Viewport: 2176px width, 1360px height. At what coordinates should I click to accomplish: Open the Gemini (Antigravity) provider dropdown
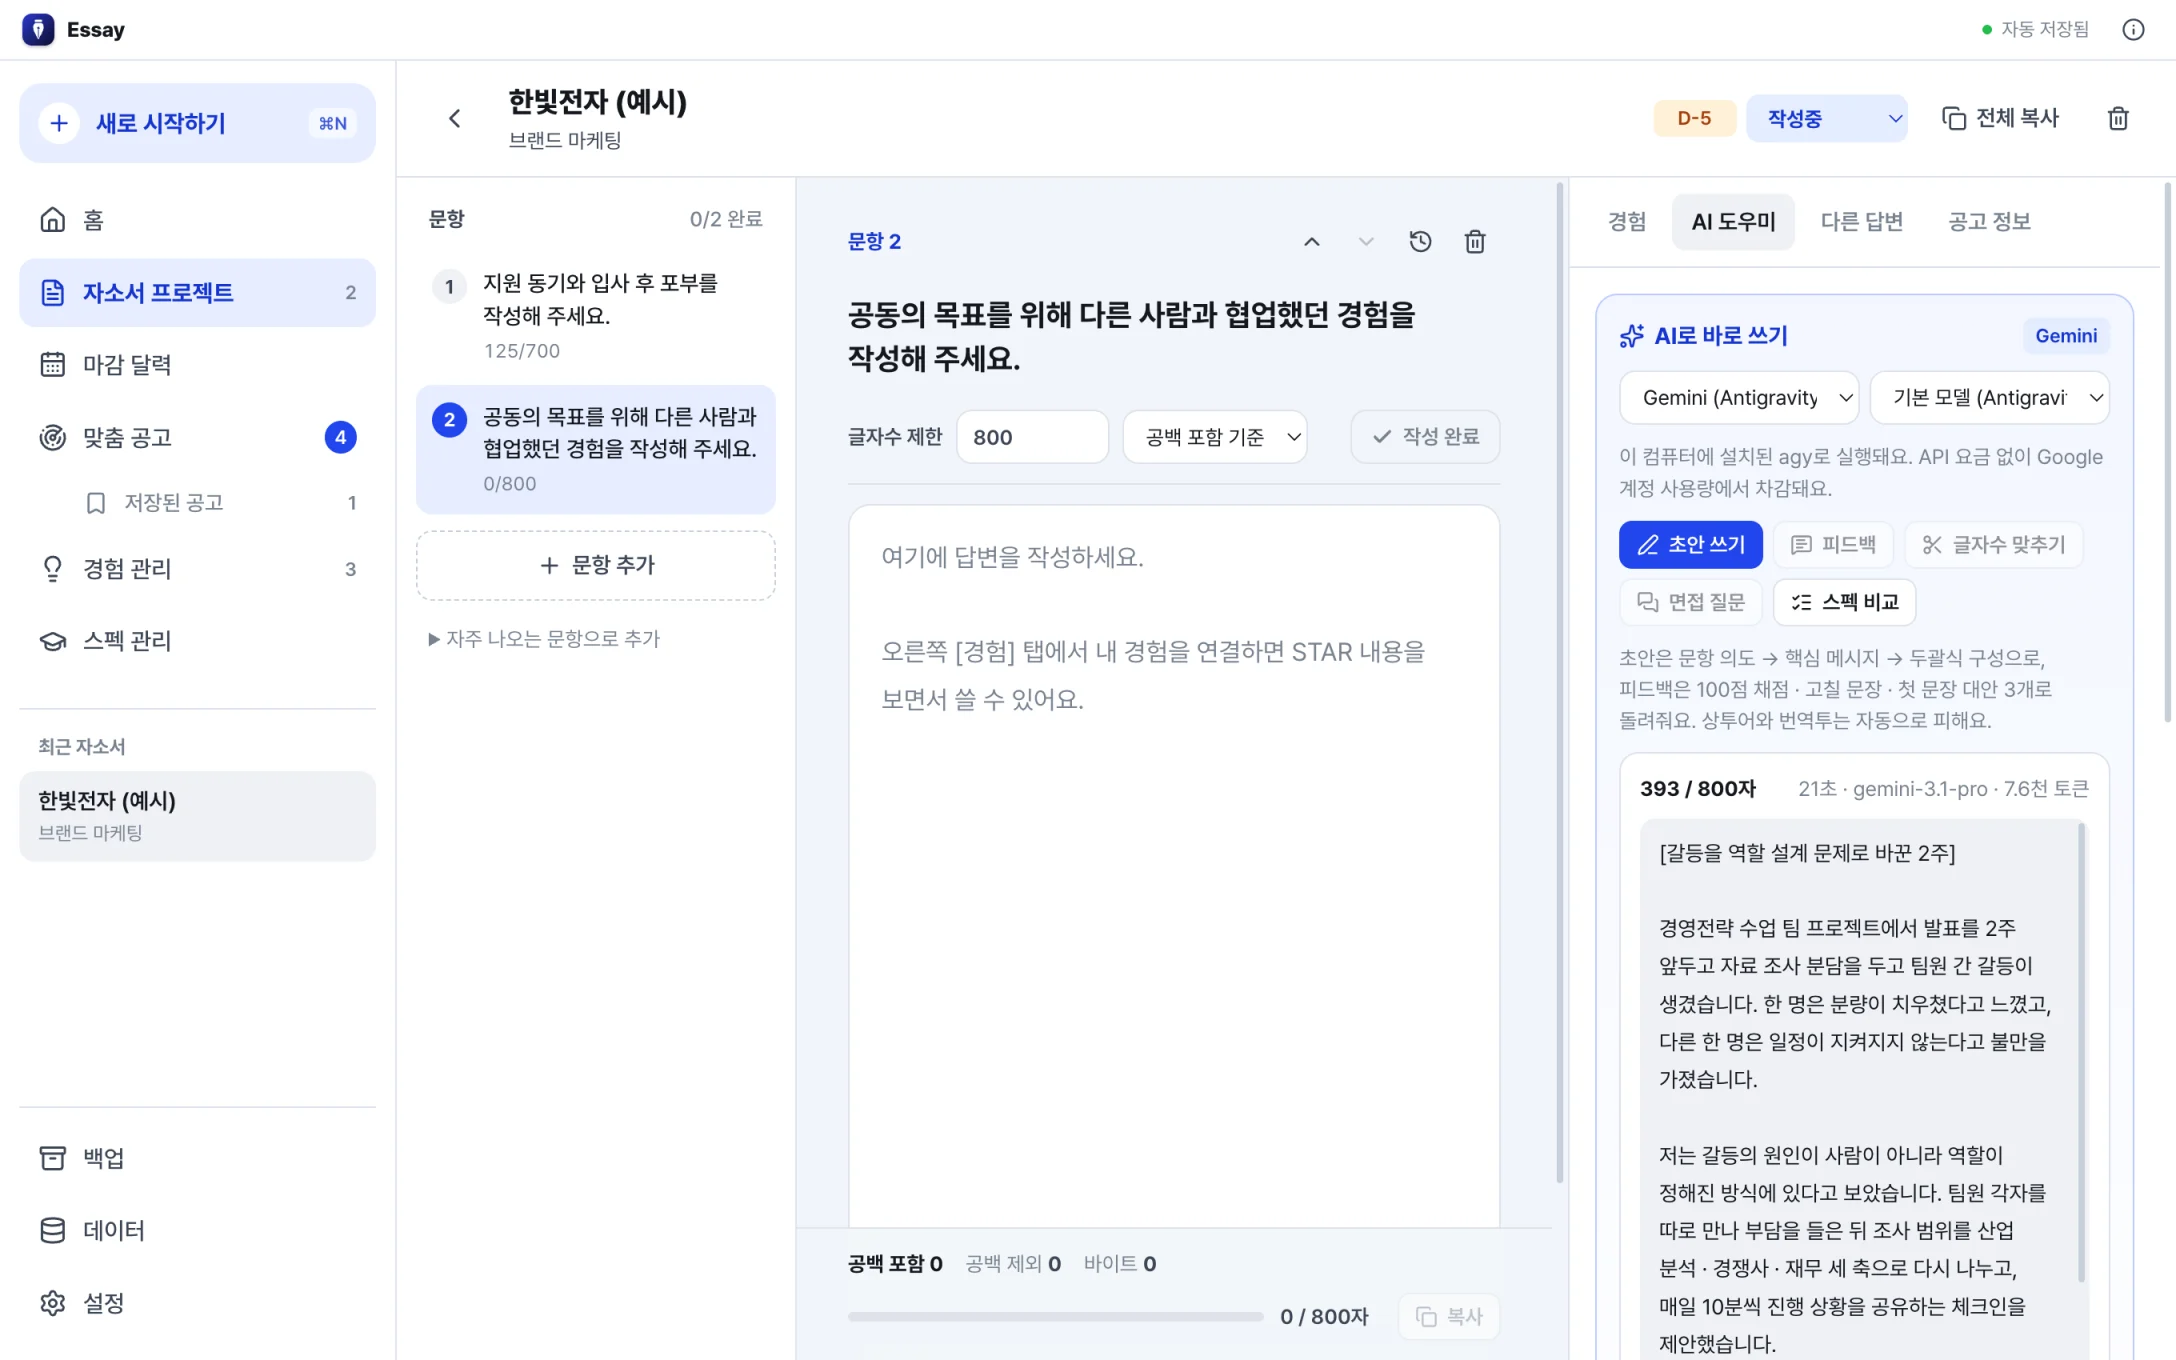1739,398
